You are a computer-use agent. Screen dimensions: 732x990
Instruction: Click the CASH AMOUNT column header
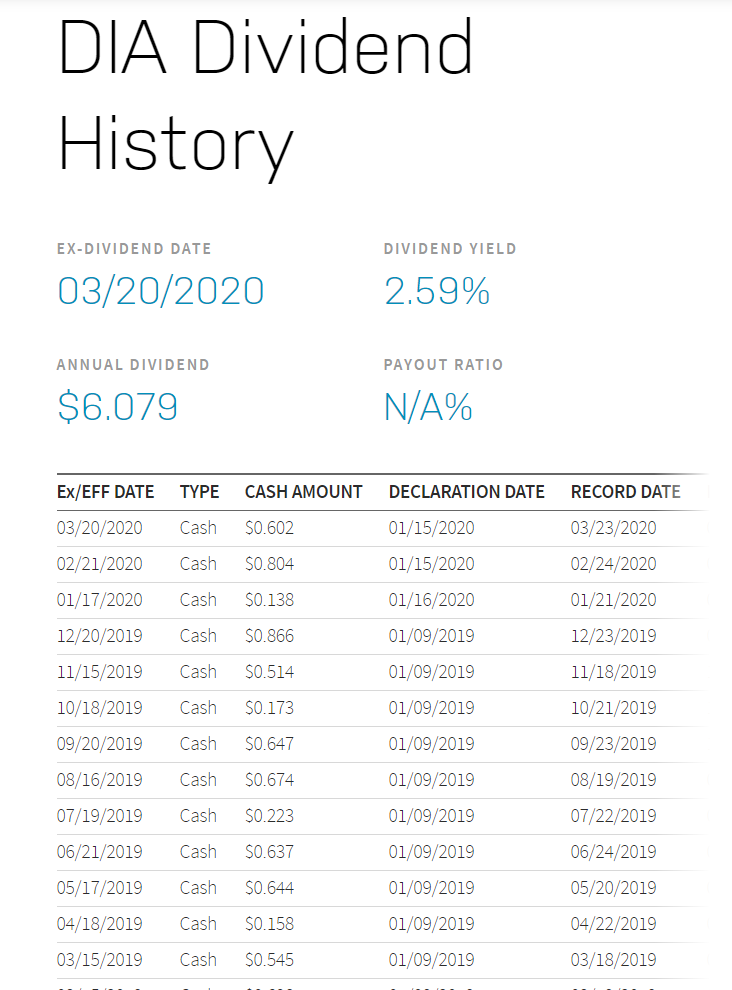point(304,492)
